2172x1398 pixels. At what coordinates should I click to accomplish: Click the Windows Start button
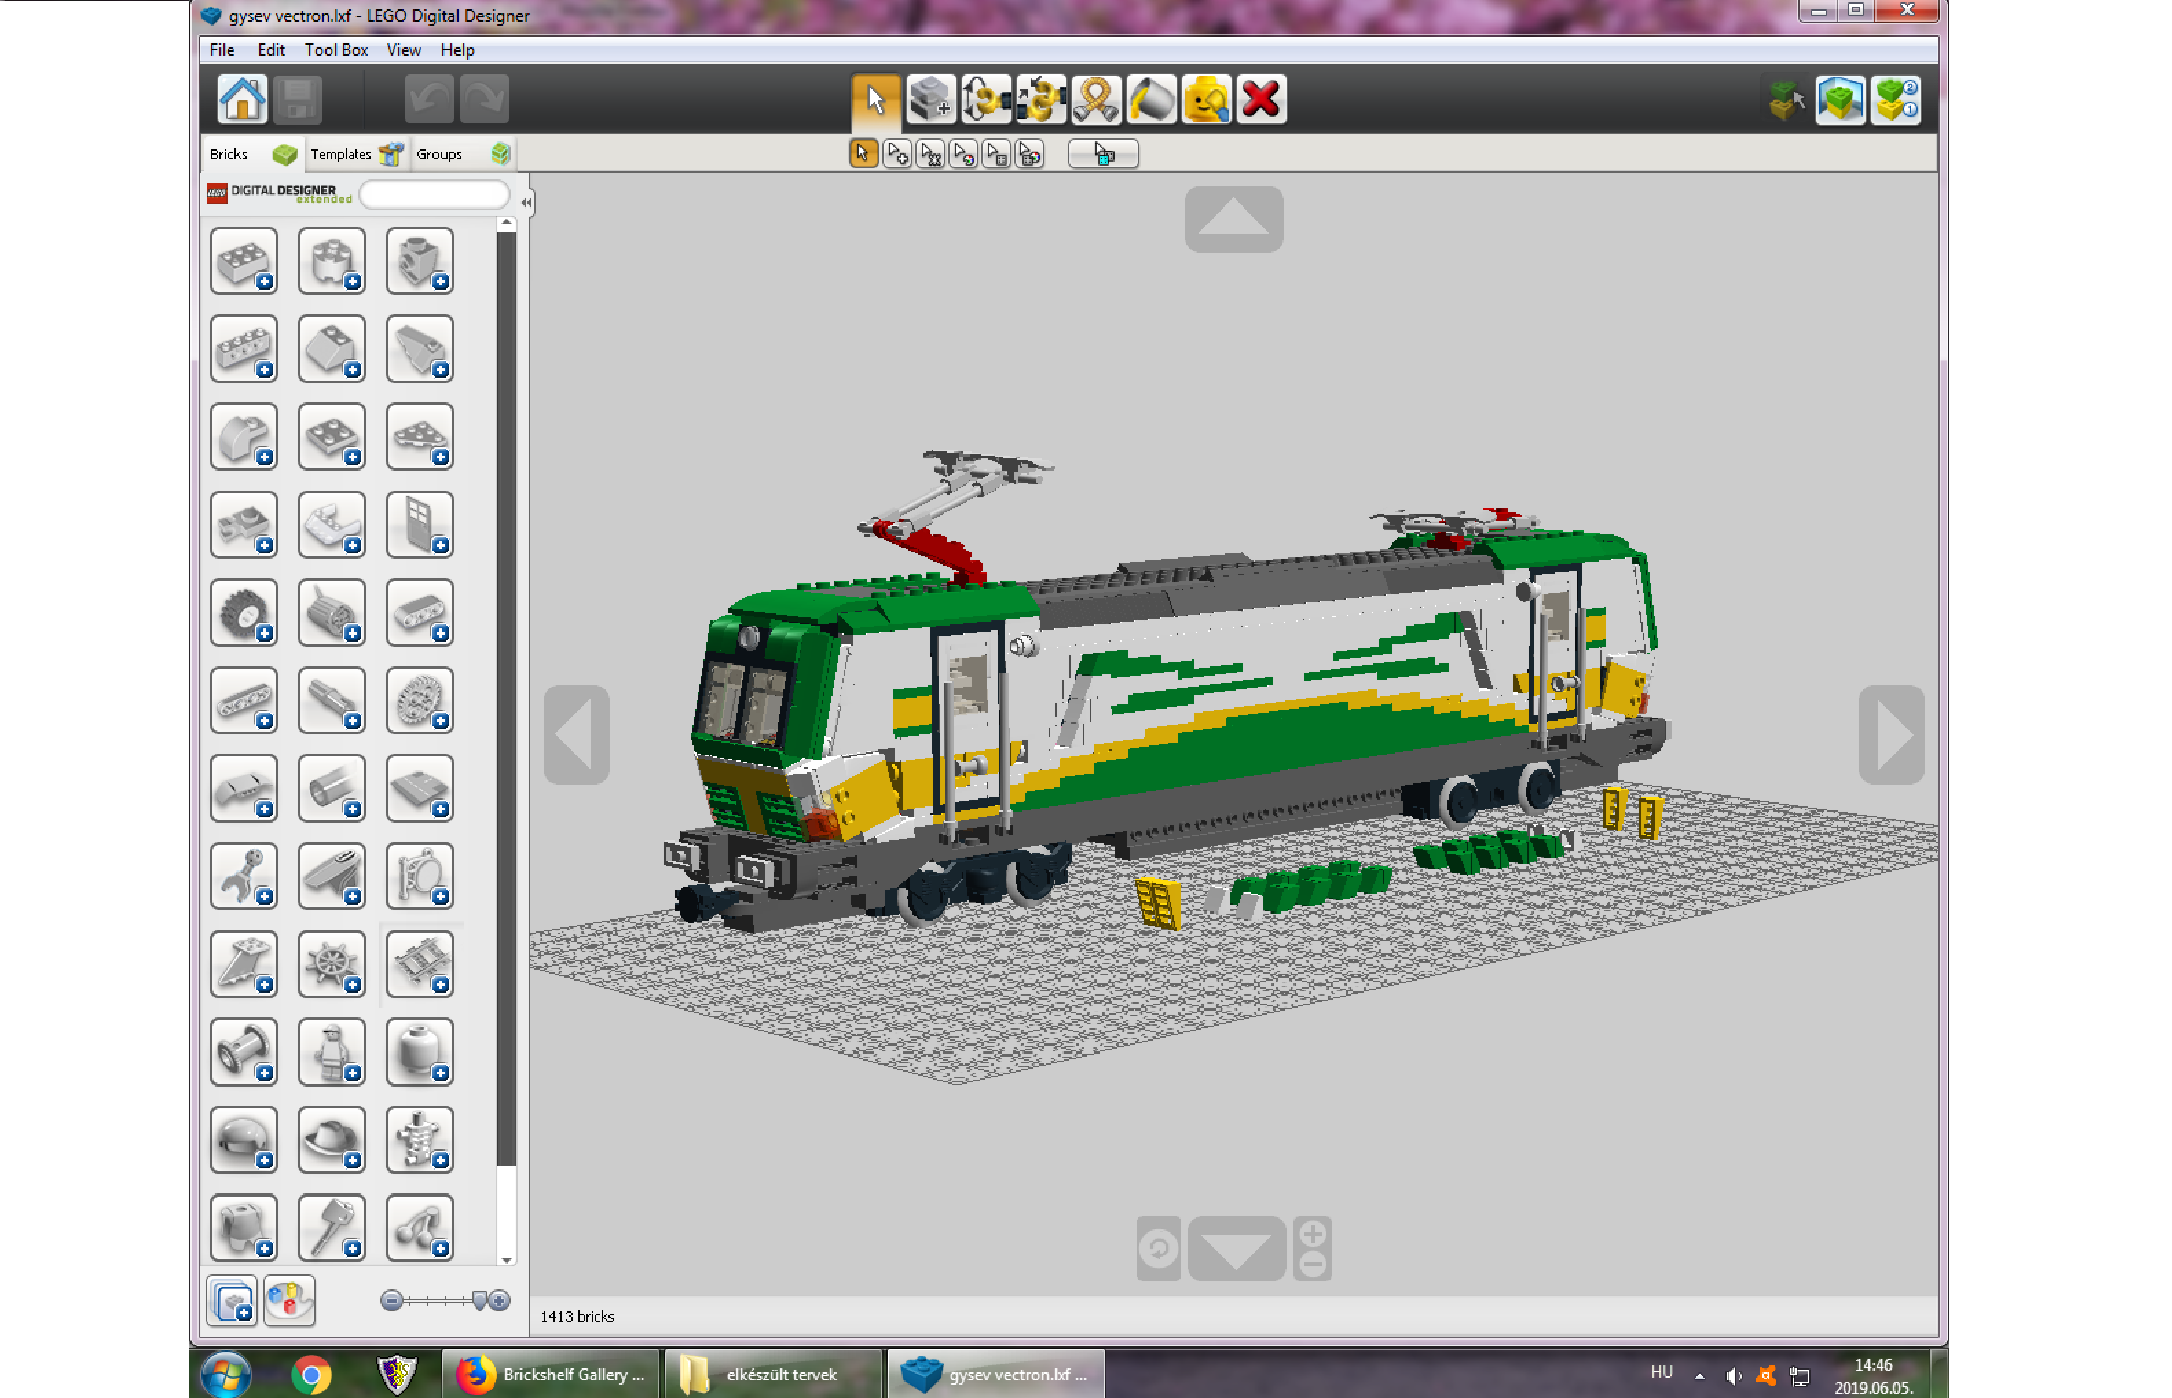click(225, 1375)
